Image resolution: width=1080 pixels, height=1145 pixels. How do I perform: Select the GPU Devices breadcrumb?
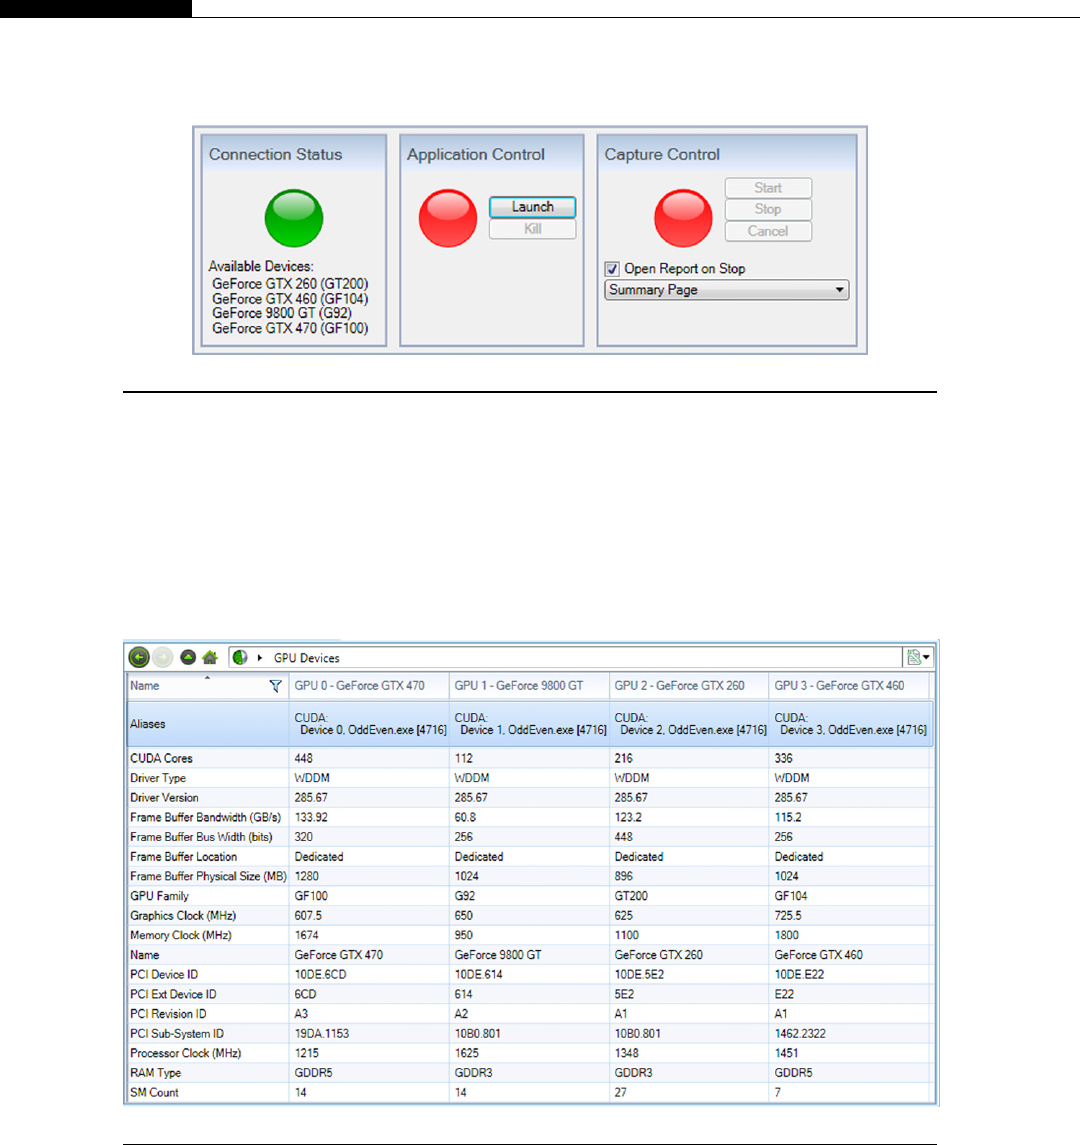(307, 658)
